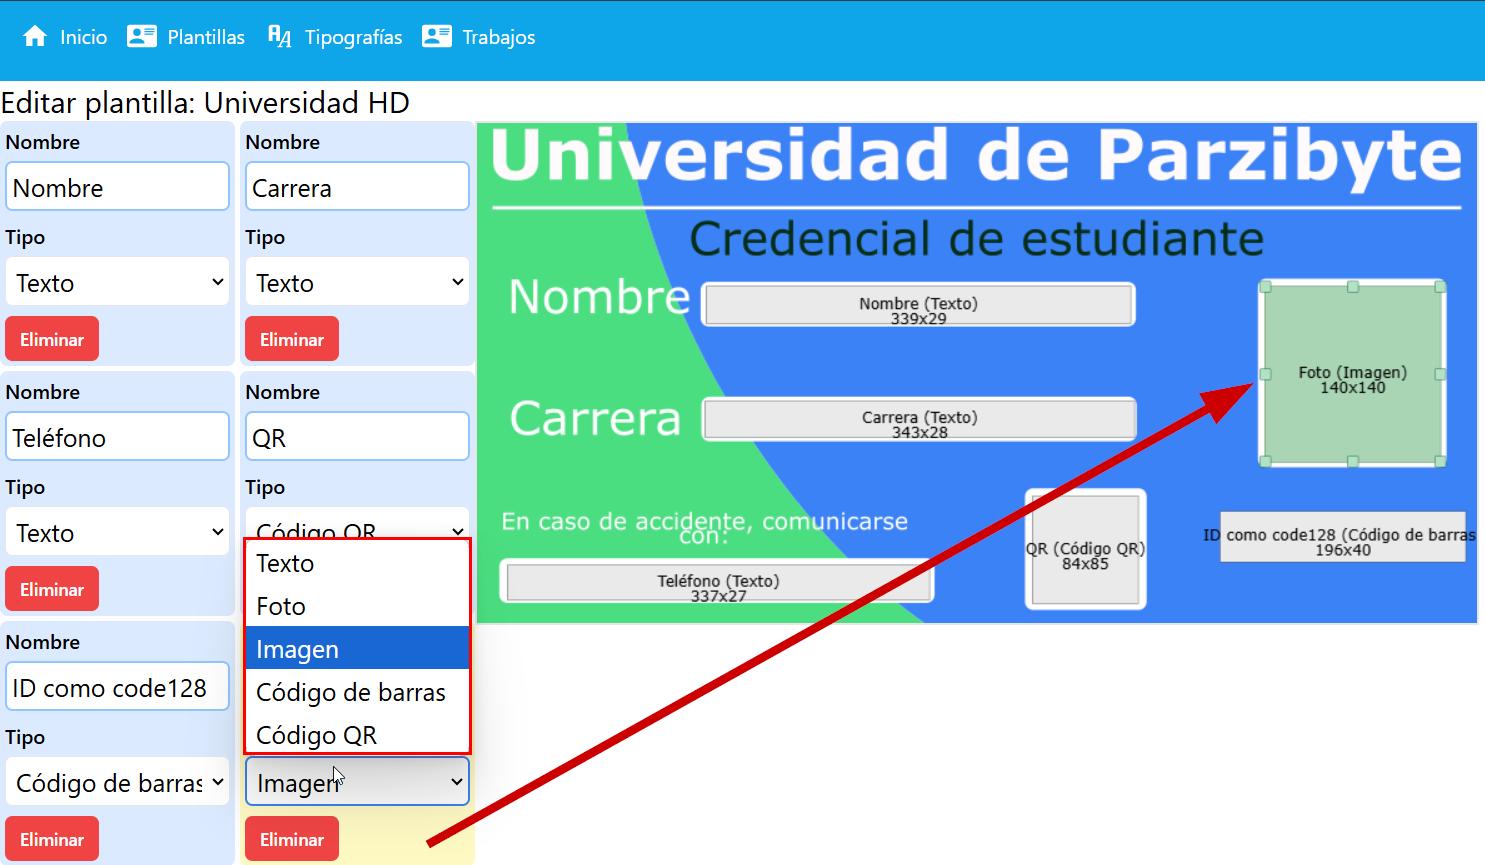This screenshot has width=1485, height=865.
Task: Open Tipo dropdown for Nombre field
Action: tap(118, 283)
